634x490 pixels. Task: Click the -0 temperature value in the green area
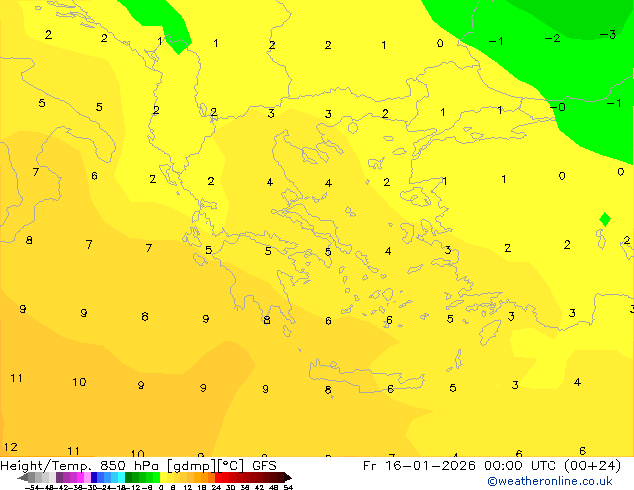click(558, 107)
